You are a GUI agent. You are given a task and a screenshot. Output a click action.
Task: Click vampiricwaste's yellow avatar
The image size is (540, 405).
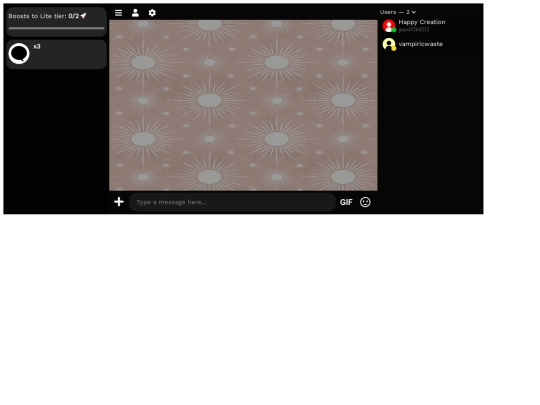coord(389,44)
